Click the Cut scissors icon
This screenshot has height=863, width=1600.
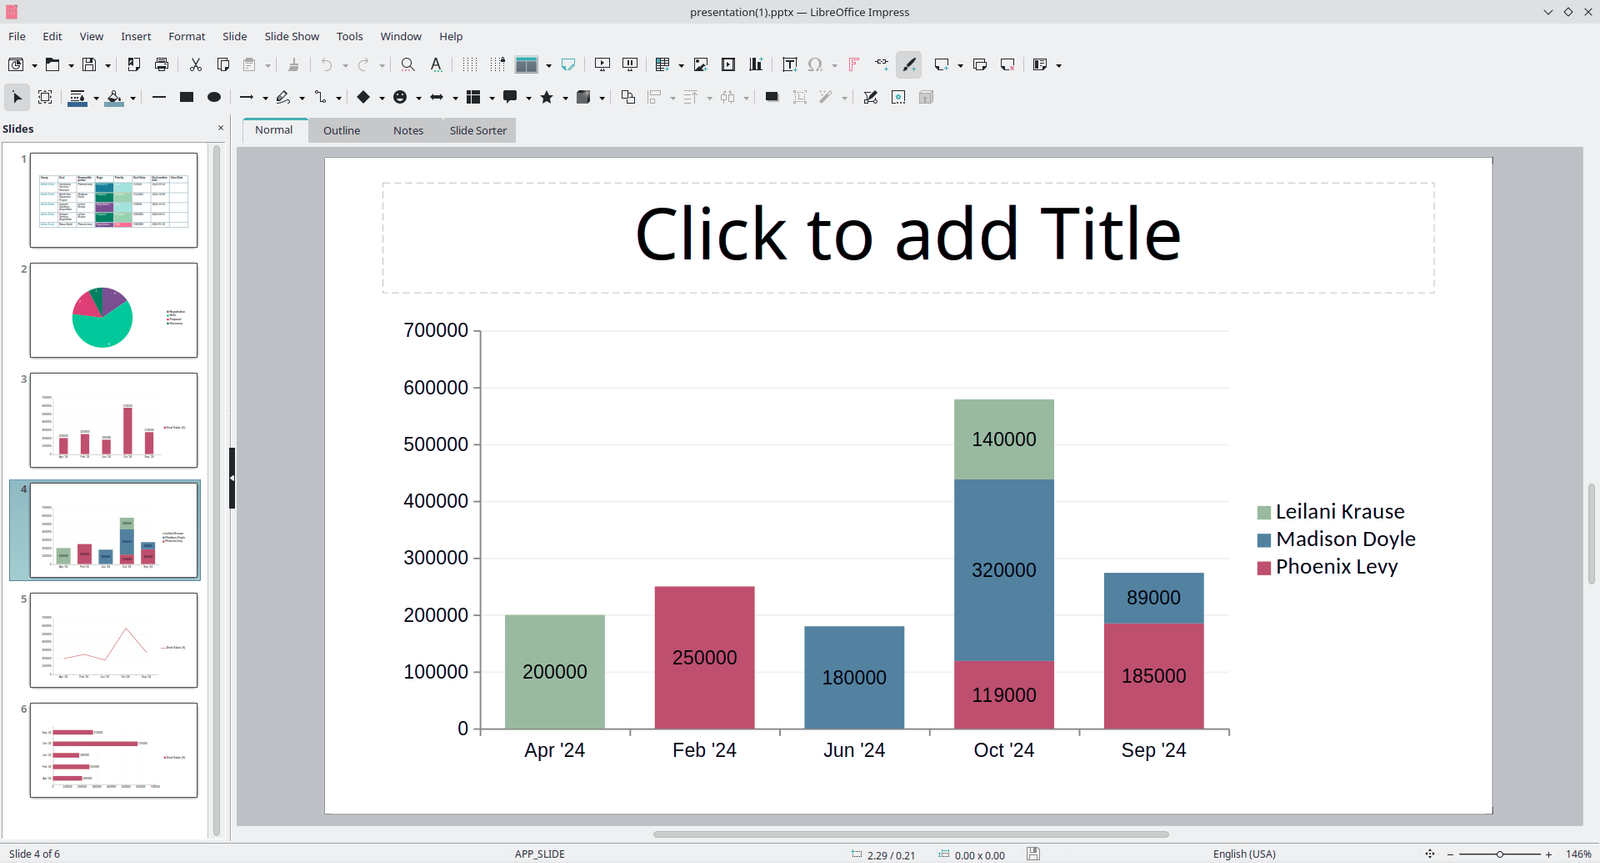(196, 65)
